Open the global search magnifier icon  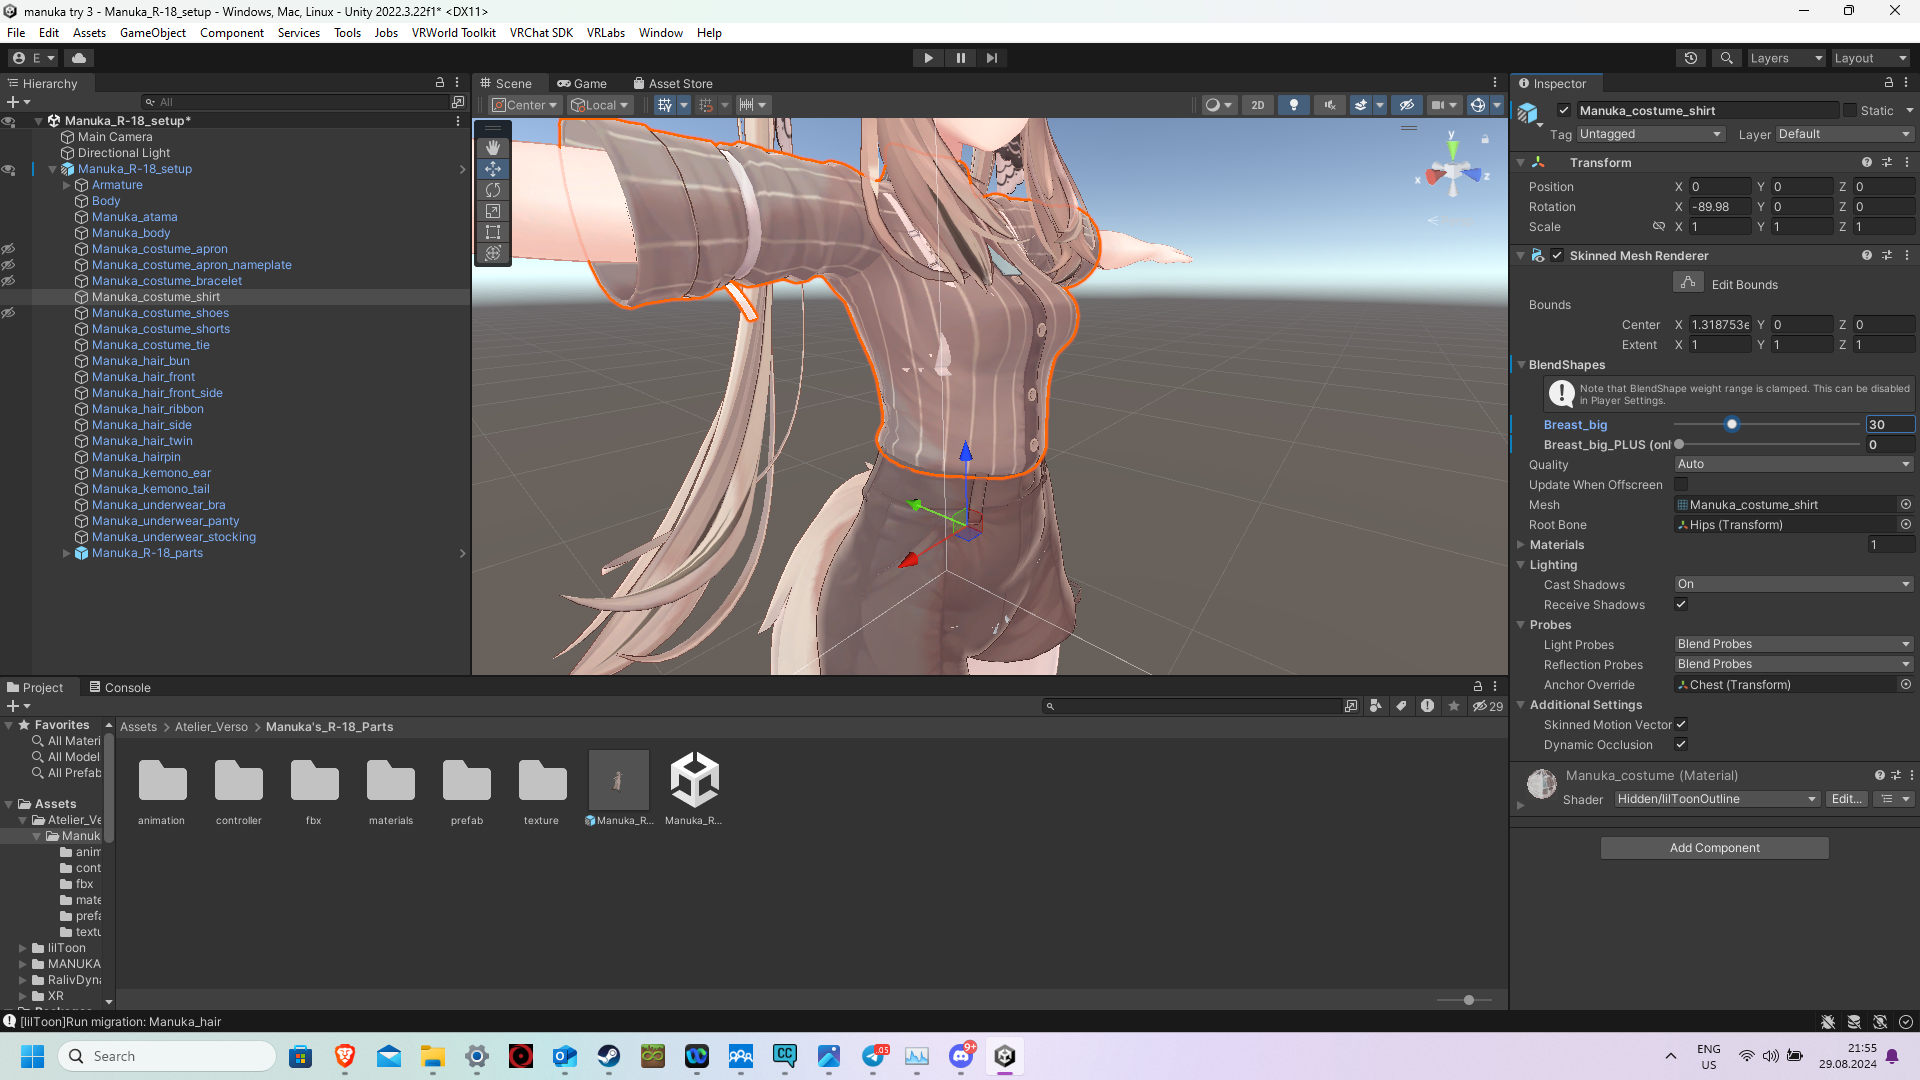1726,58
